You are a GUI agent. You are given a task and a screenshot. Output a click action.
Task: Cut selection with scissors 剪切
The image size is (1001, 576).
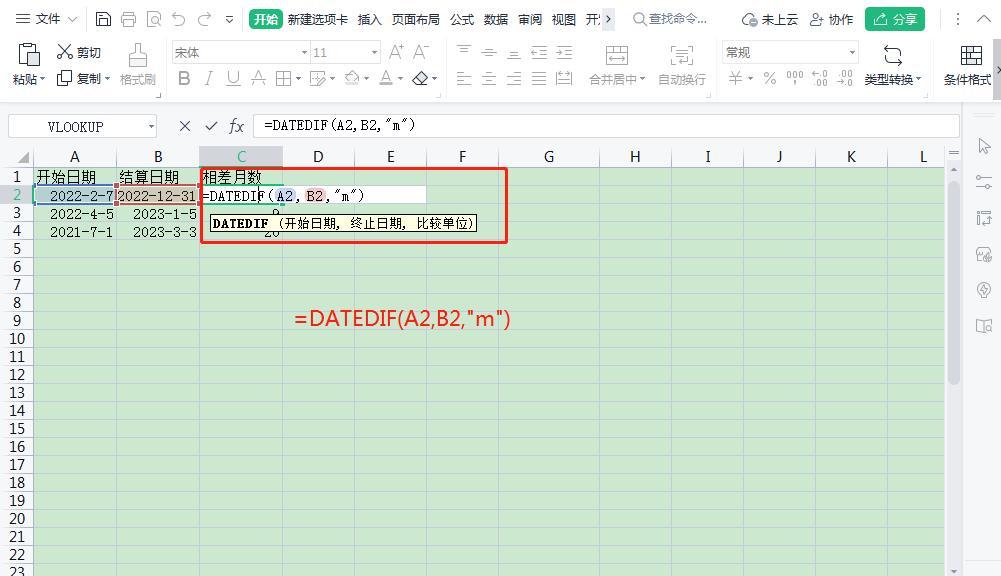point(79,52)
